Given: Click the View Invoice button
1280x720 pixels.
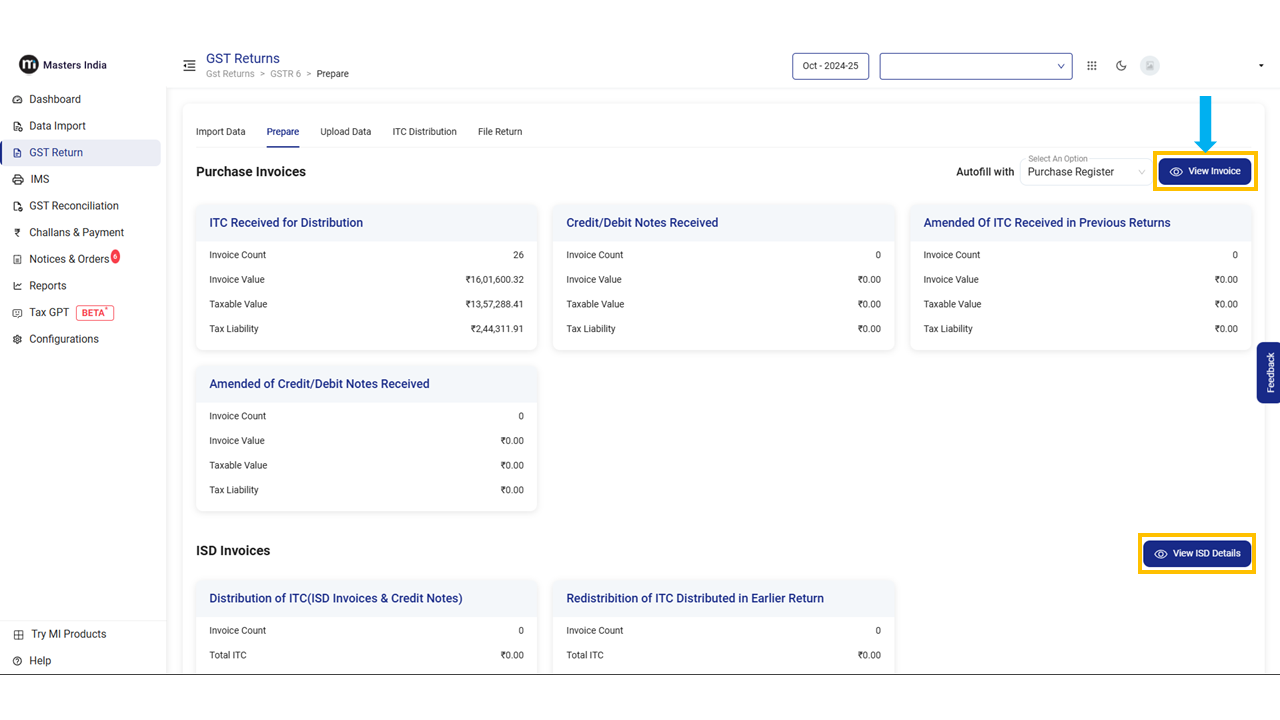Looking at the screenshot, I should pyautogui.click(x=1204, y=171).
